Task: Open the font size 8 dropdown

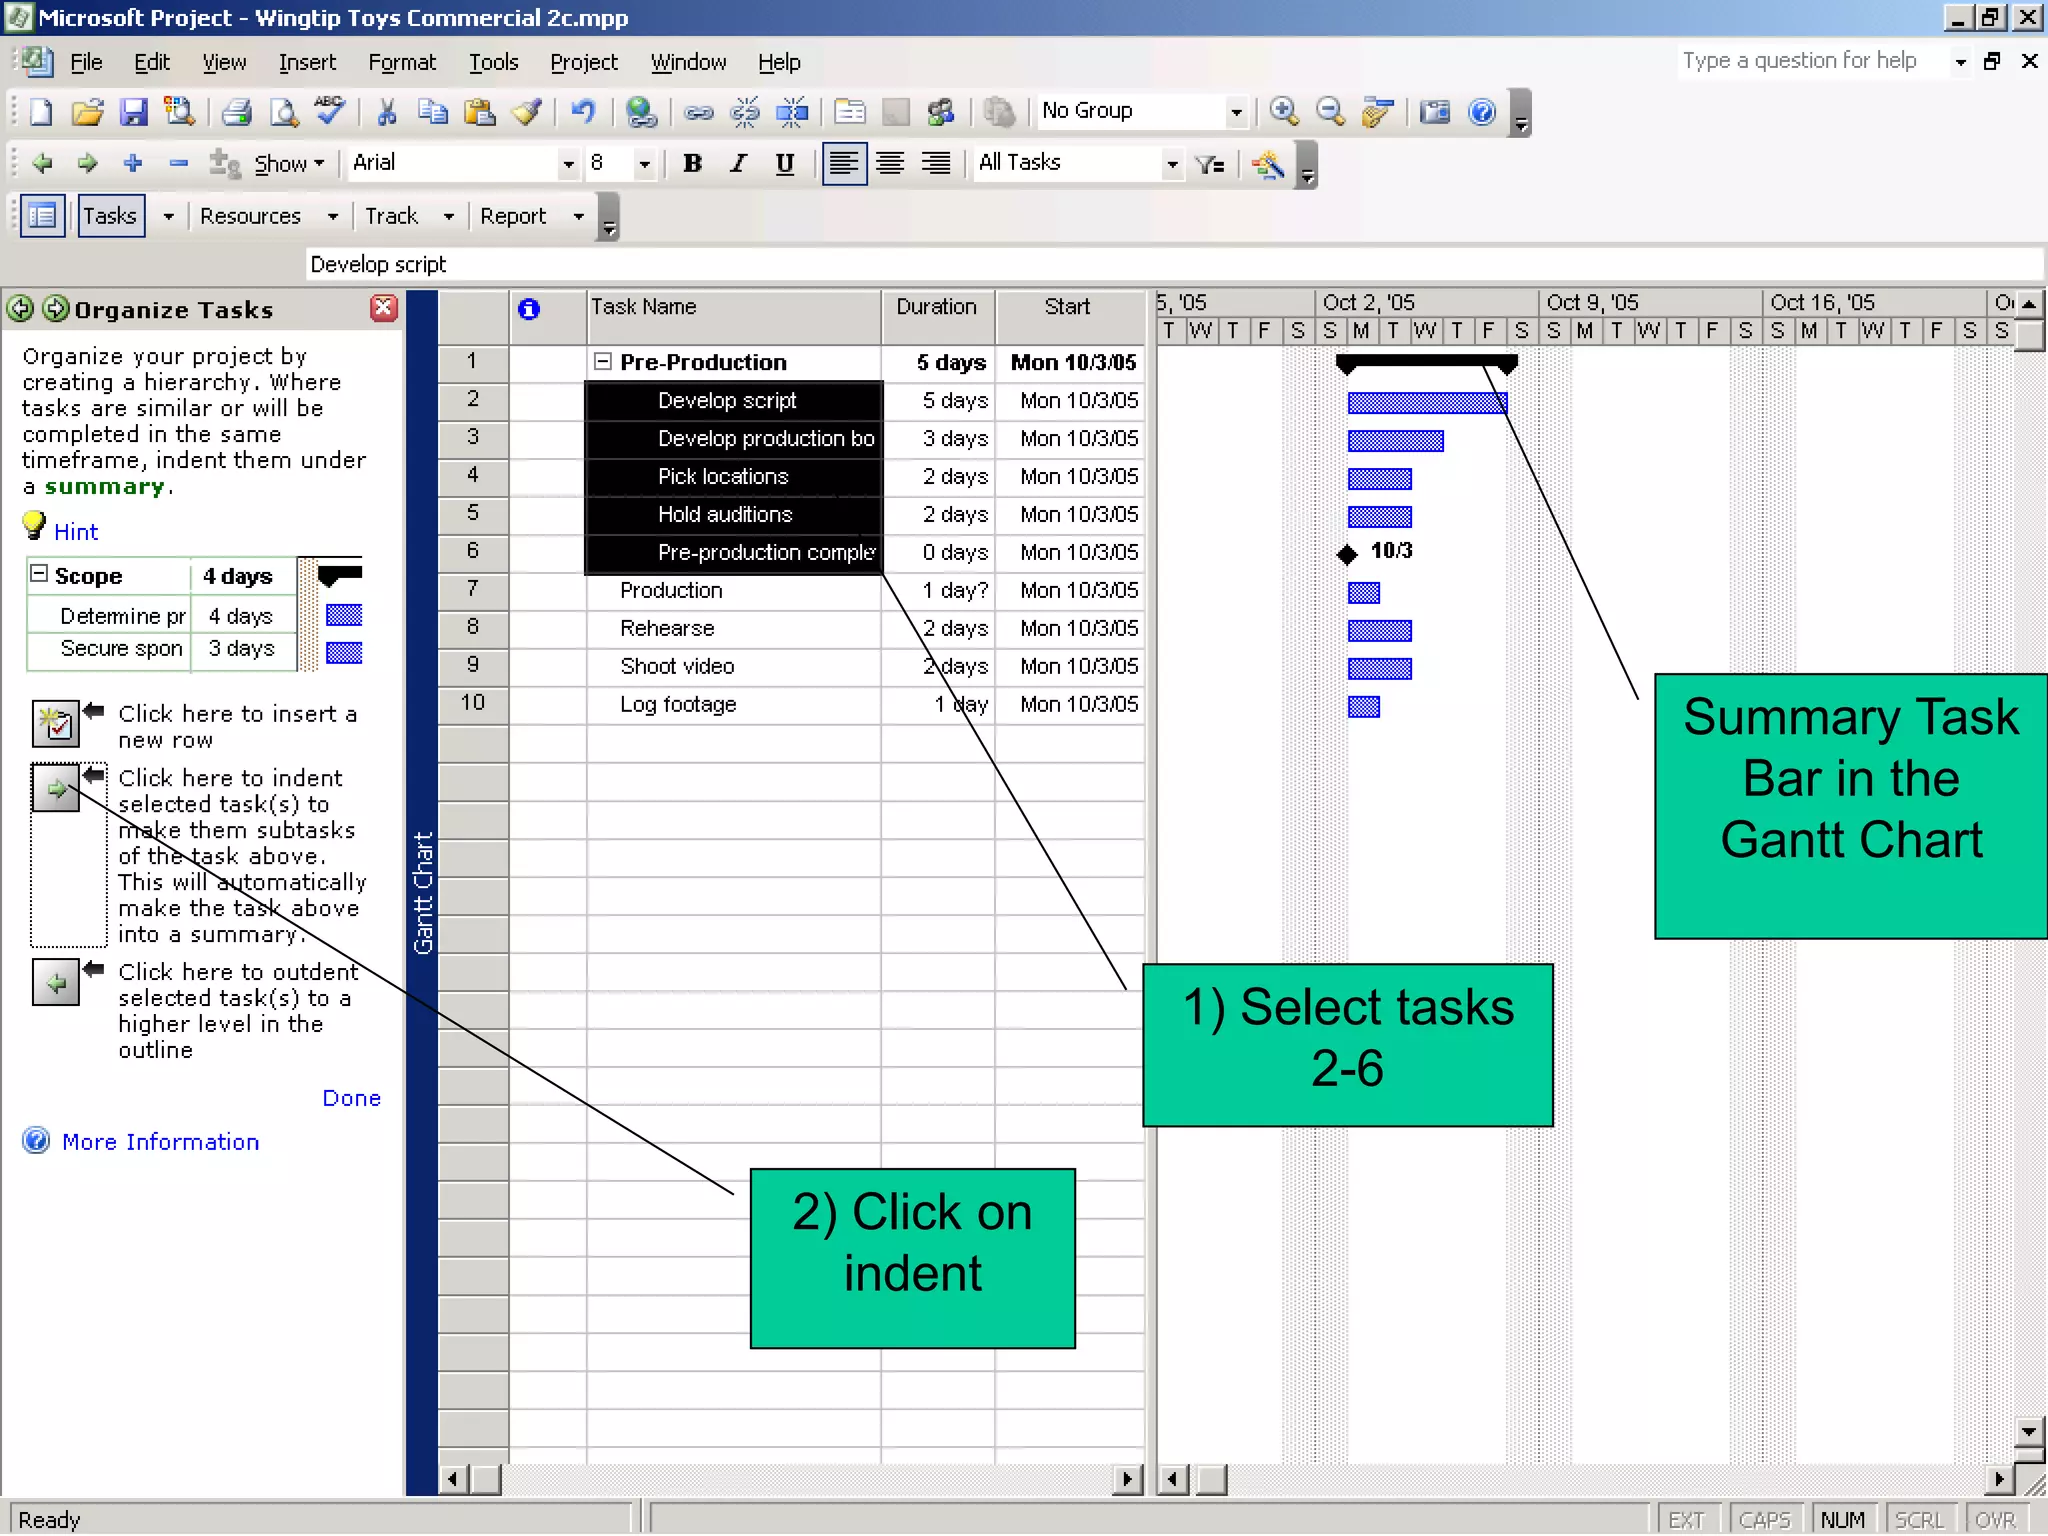Action: pyautogui.click(x=645, y=164)
